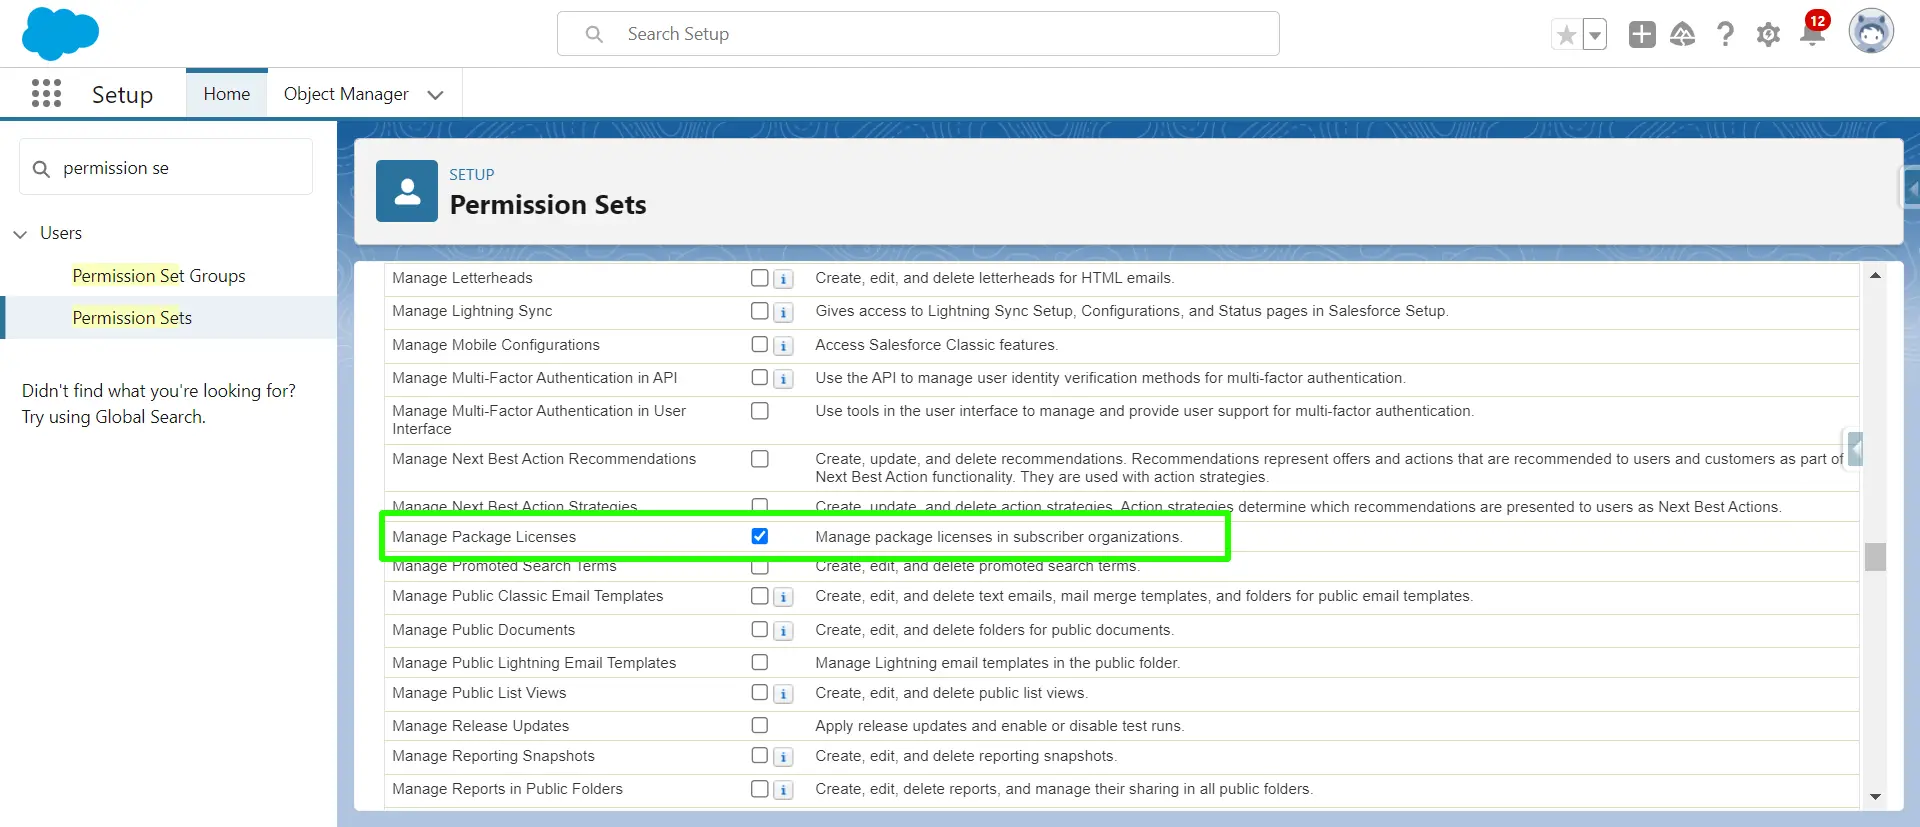
Task: Open the user profile avatar
Action: coord(1871,32)
